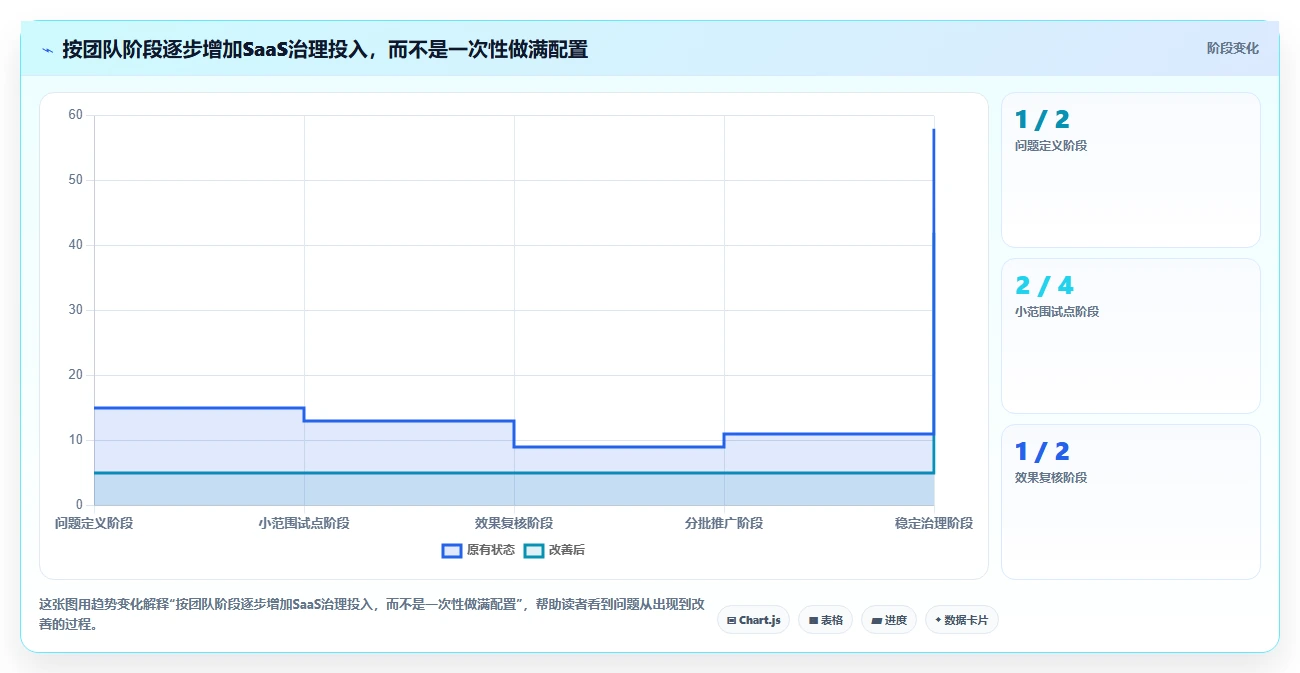Viewport: 1300px width, 673px height.
Task: Click the Chart.js tag pill
Action: [x=753, y=620]
